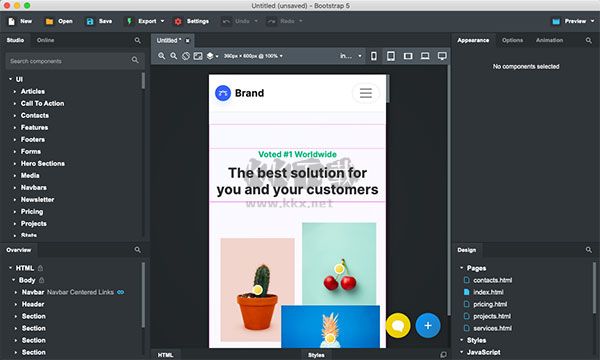Viewport: 600px width, 360px height.
Task: Click the reset zoom icon above the canvas
Action: click(x=186, y=56)
